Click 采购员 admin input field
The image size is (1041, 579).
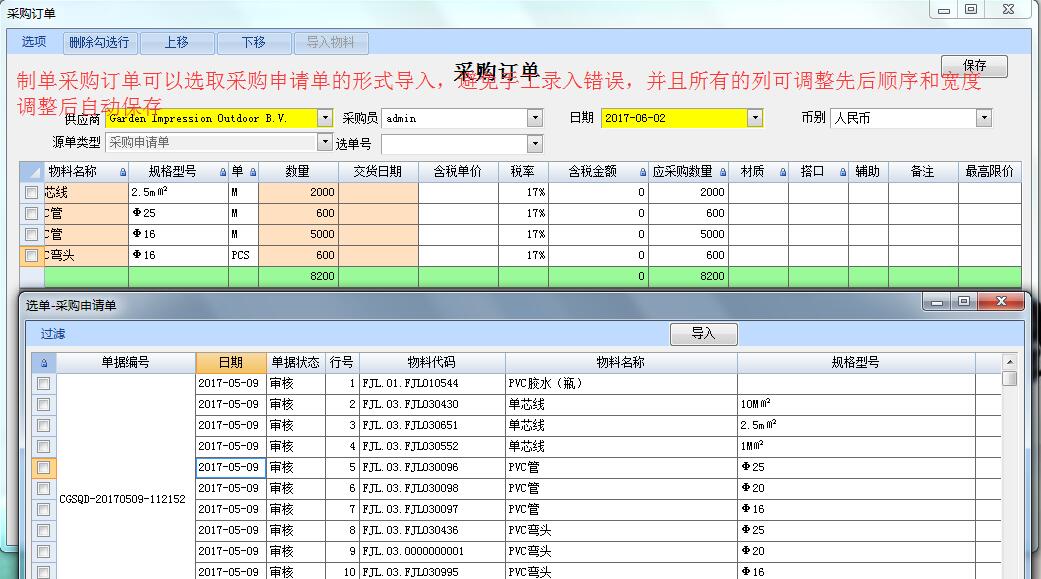click(455, 118)
